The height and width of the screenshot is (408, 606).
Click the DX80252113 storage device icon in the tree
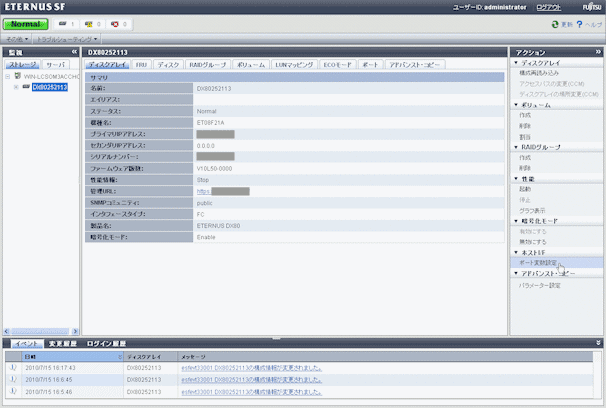26,87
